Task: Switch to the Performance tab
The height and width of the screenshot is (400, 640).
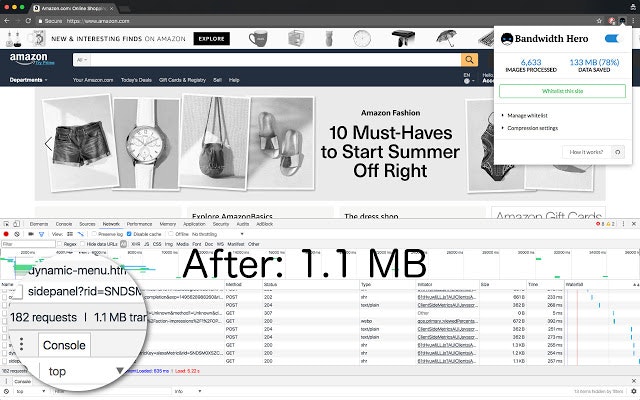Action: (x=139, y=224)
